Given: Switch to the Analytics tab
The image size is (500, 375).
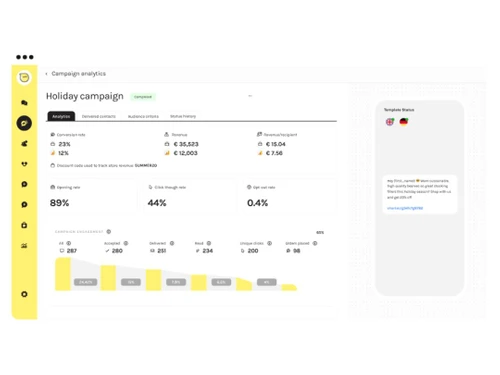Looking at the screenshot, I should pyautogui.click(x=61, y=116).
